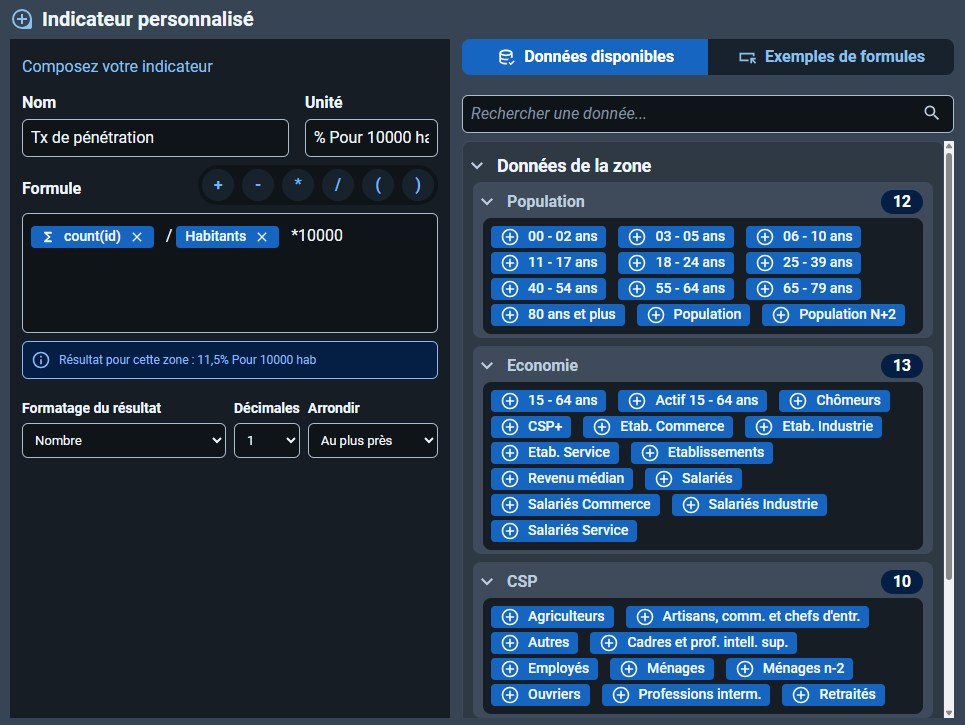Add Population N+2 data chip
This screenshot has height=725, width=965.
click(x=833, y=314)
